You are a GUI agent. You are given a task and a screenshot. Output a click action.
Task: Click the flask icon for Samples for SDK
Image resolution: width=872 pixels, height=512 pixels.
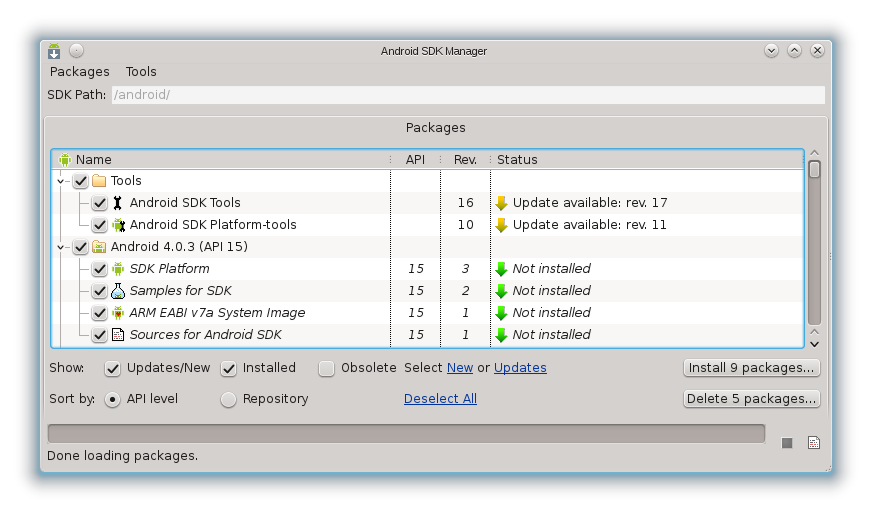coord(118,291)
